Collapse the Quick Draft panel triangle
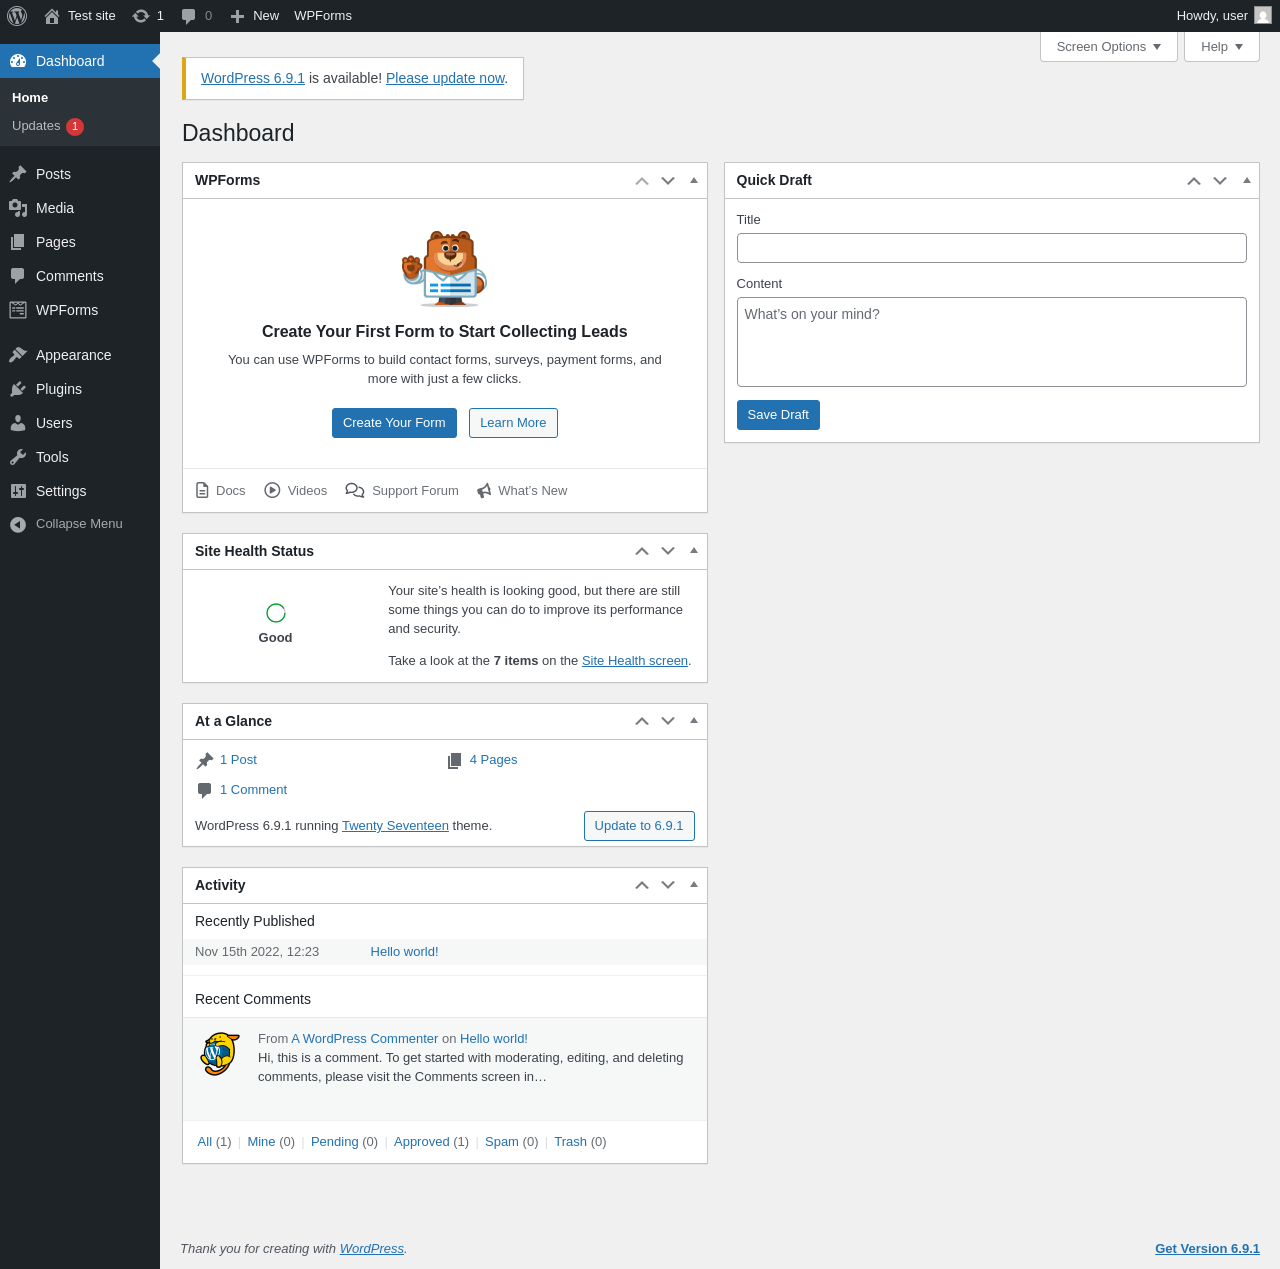This screenshot has height=1269, width=1280. click(1246, 180)
